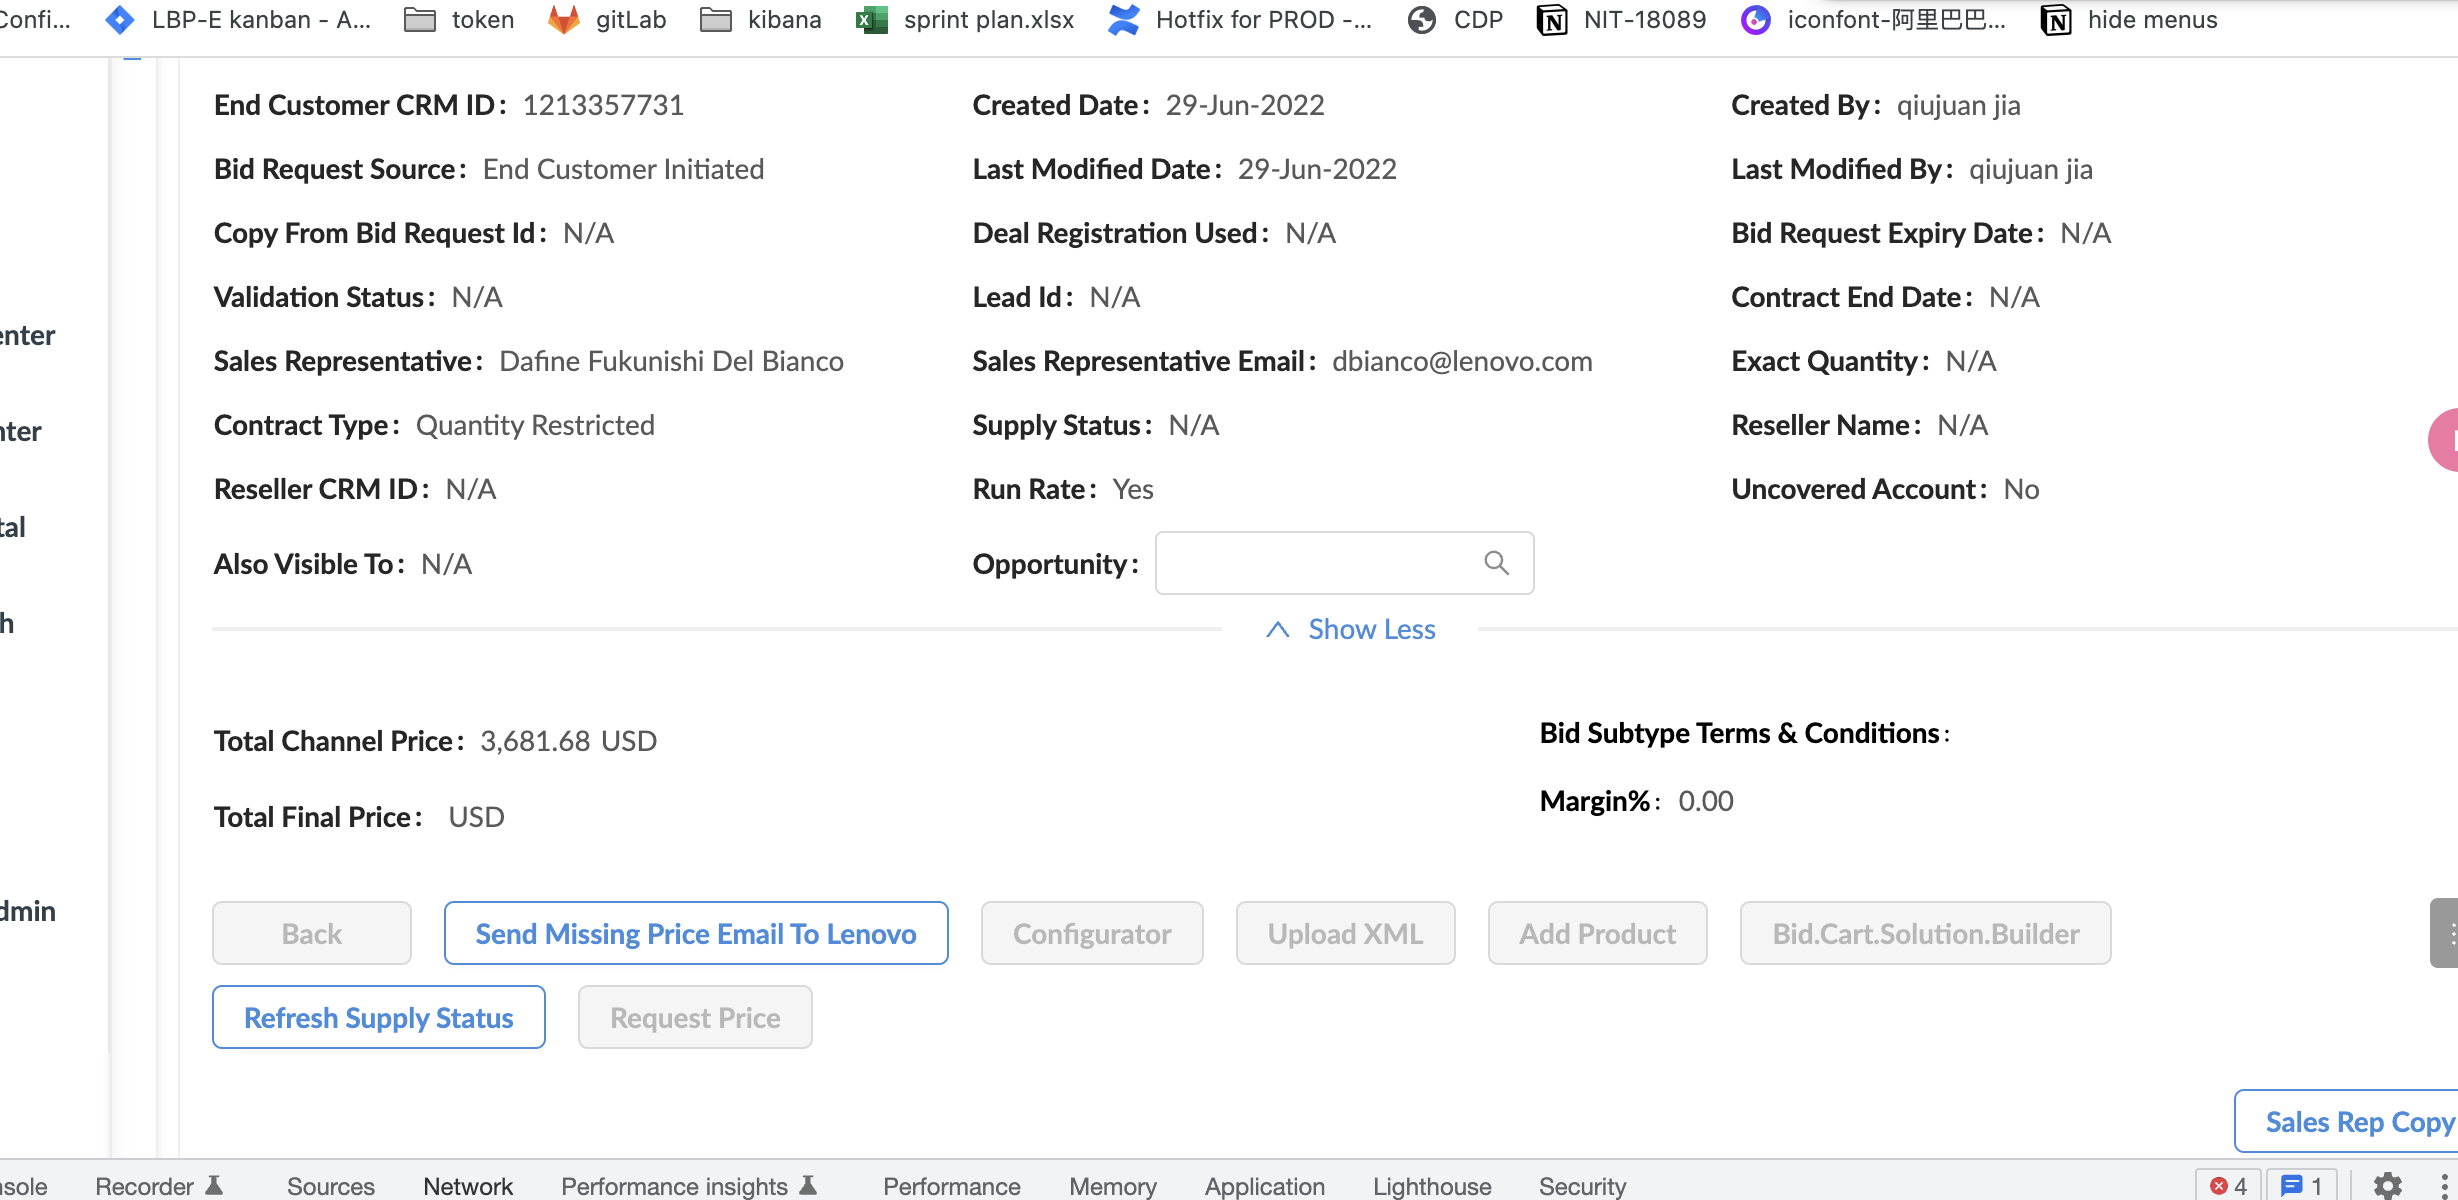
Task: Open the DevTools three-dot more menu
Action: [x=2445, y=1186]
